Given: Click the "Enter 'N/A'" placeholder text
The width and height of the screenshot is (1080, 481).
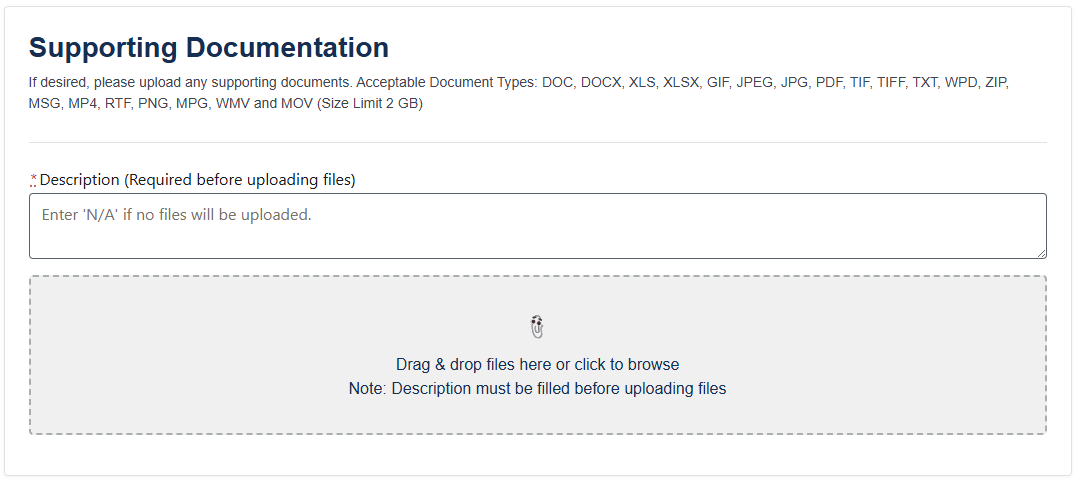Looking at the screenshot, I should 177,215.
